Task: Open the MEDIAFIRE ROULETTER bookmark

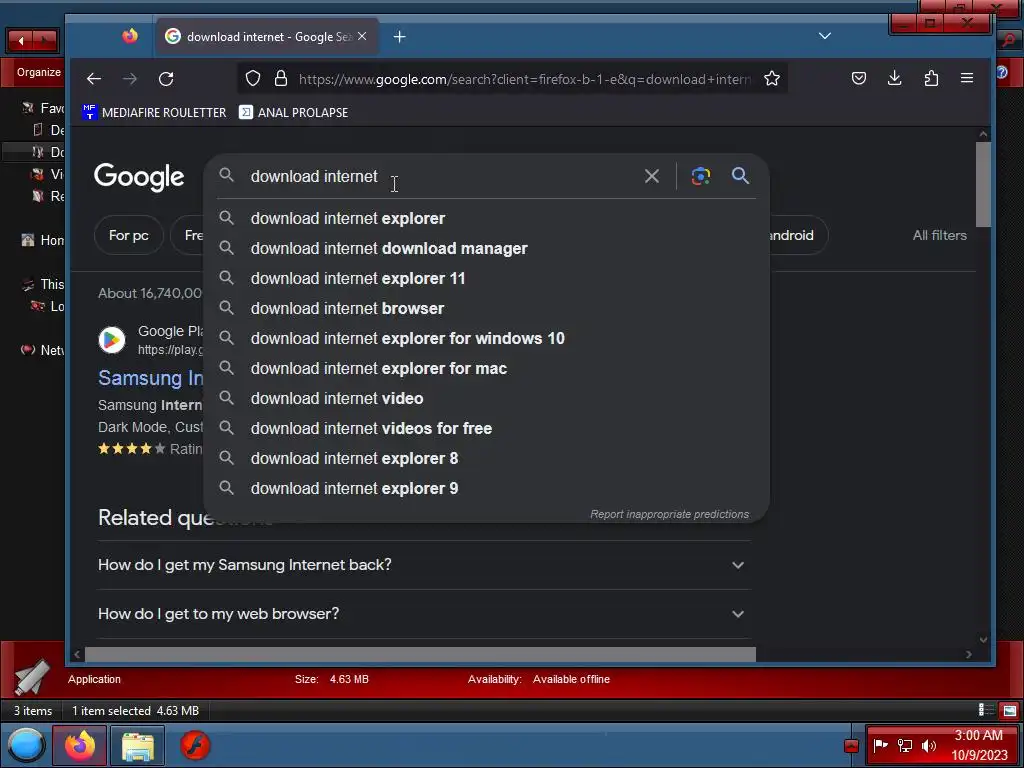Action: [153, 112]
